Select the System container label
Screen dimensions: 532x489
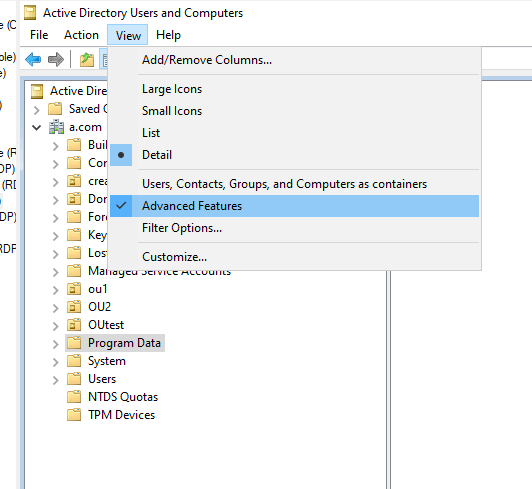coord(107,361)
